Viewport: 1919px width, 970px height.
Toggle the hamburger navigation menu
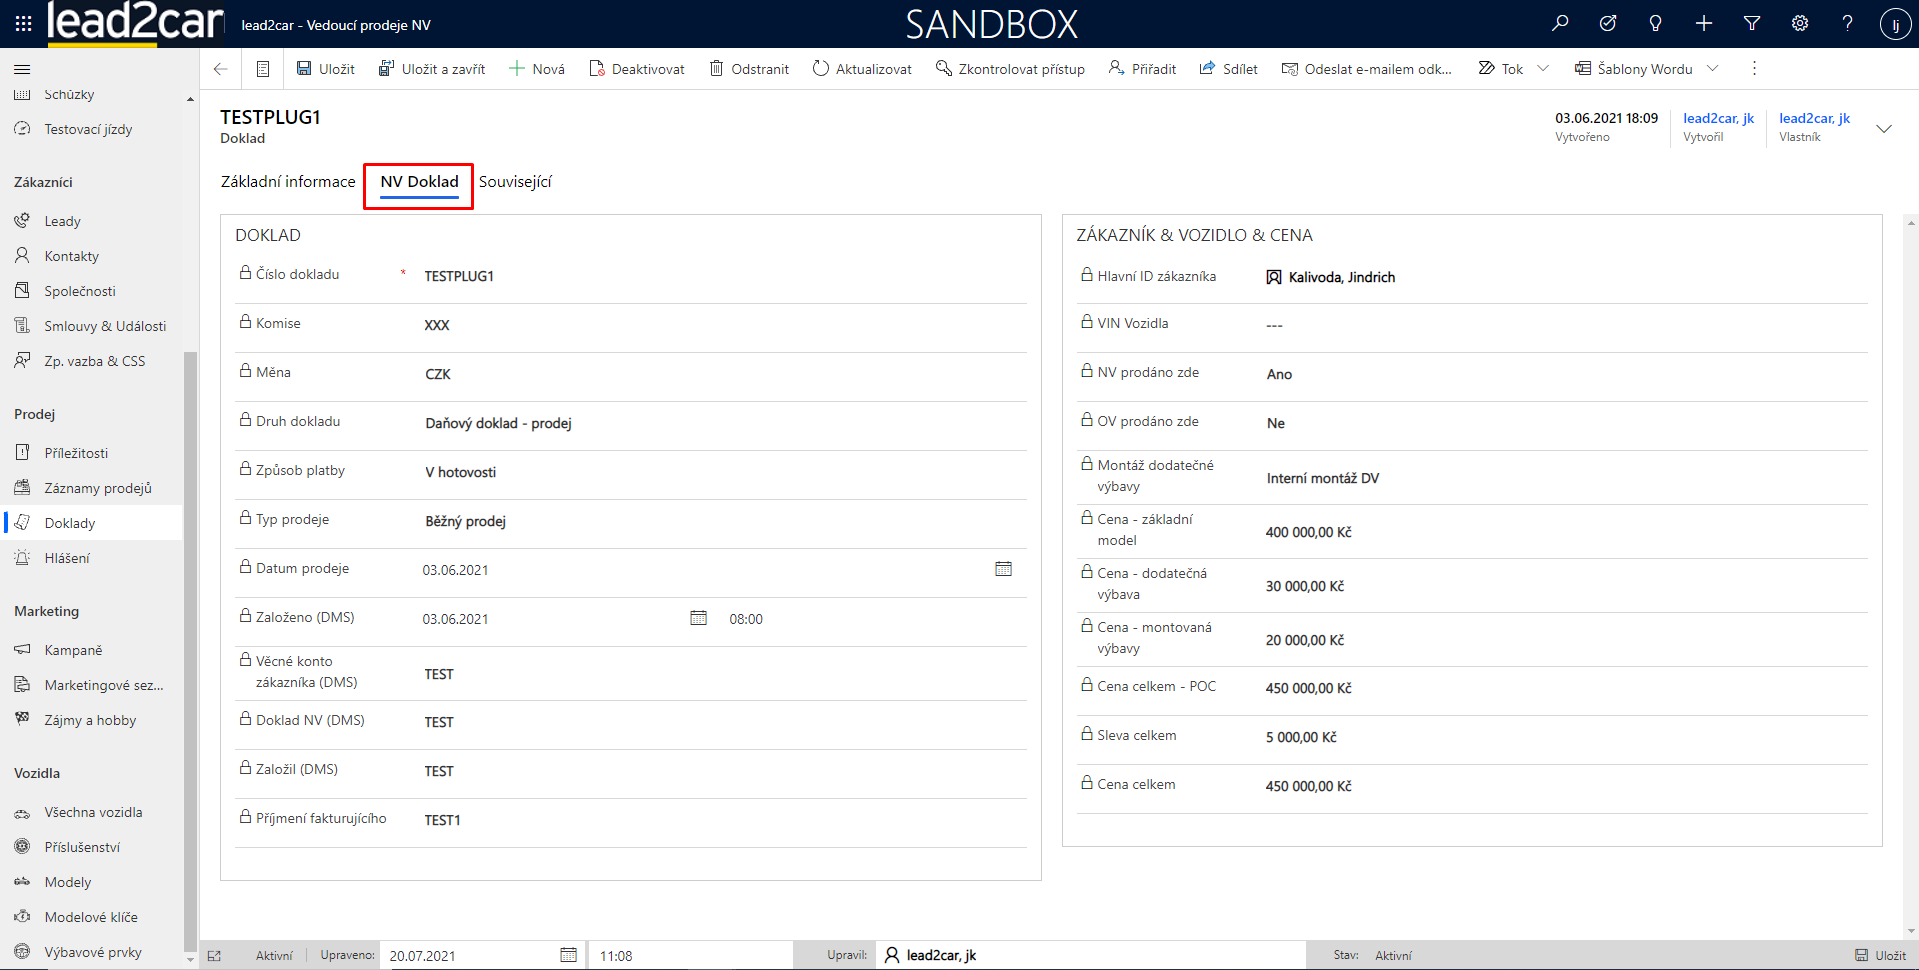click(22, 69)
